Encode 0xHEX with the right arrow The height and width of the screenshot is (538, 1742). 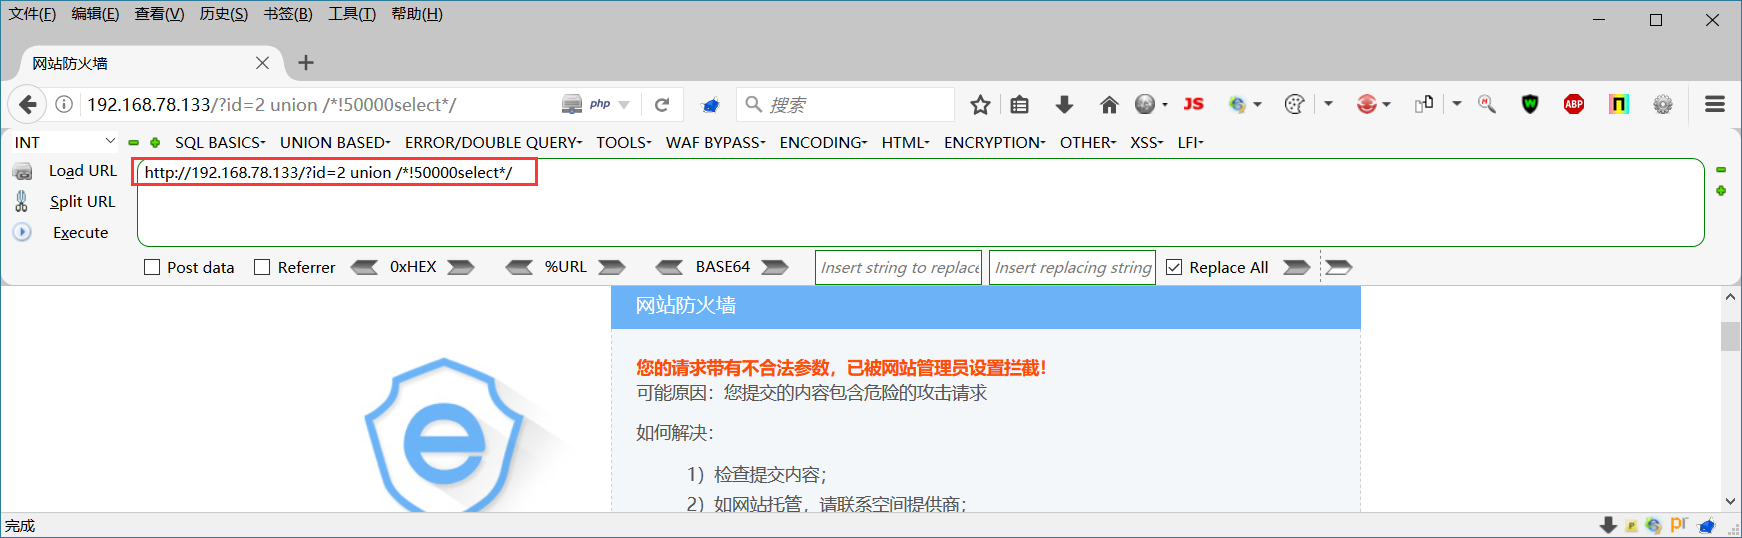461,267
